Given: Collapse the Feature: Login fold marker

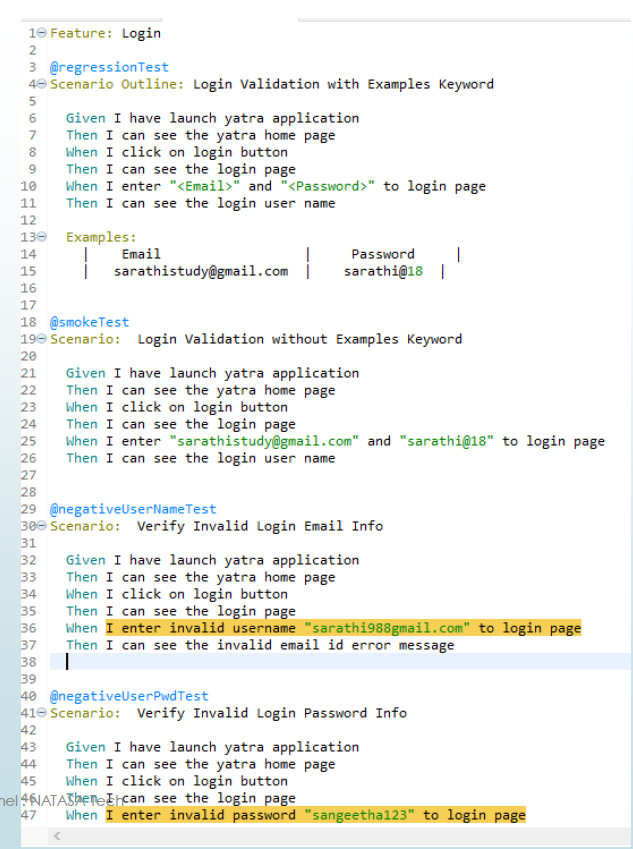Looking at the screenshot, I should tap(42, 32).
